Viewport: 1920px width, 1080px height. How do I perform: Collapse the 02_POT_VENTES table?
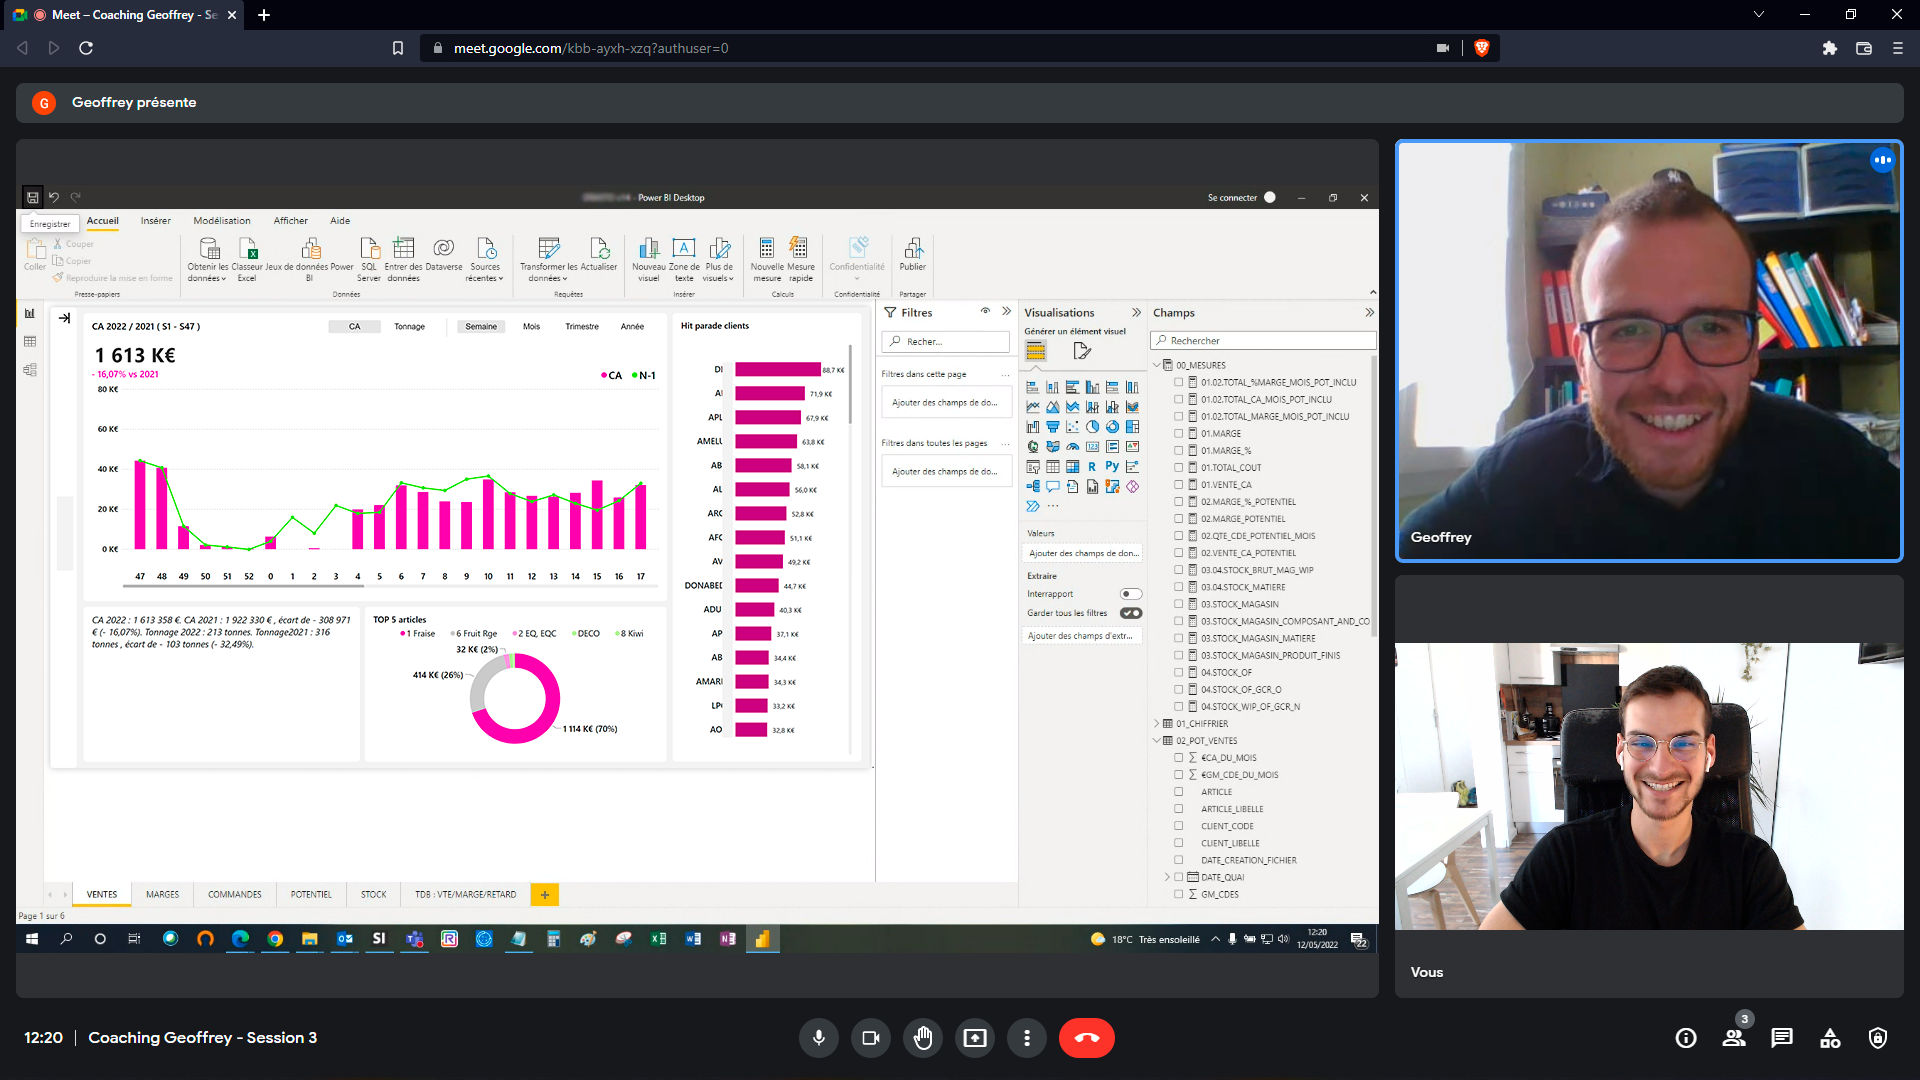(1157, 741)
